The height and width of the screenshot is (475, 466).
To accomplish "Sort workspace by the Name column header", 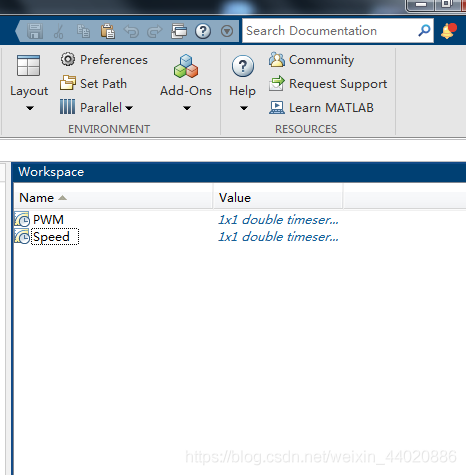I will 113,198.
